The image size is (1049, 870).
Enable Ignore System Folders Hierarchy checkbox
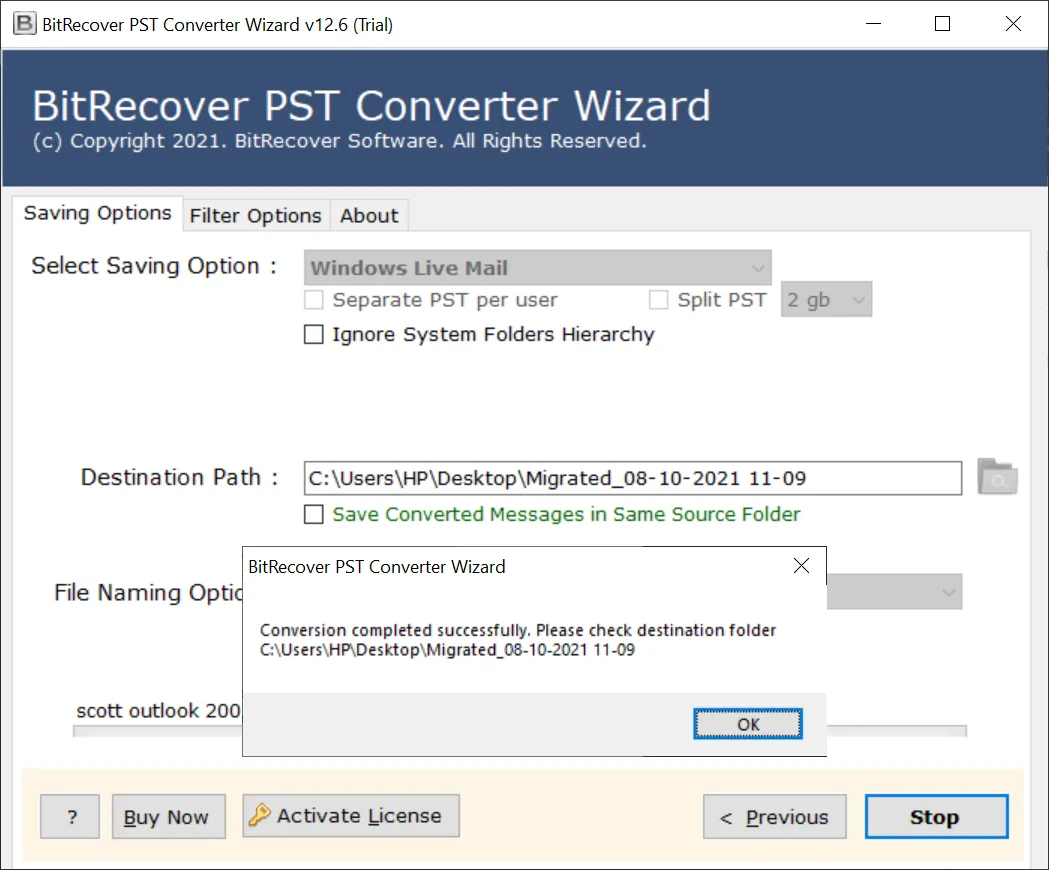click(x=314, y=335)
